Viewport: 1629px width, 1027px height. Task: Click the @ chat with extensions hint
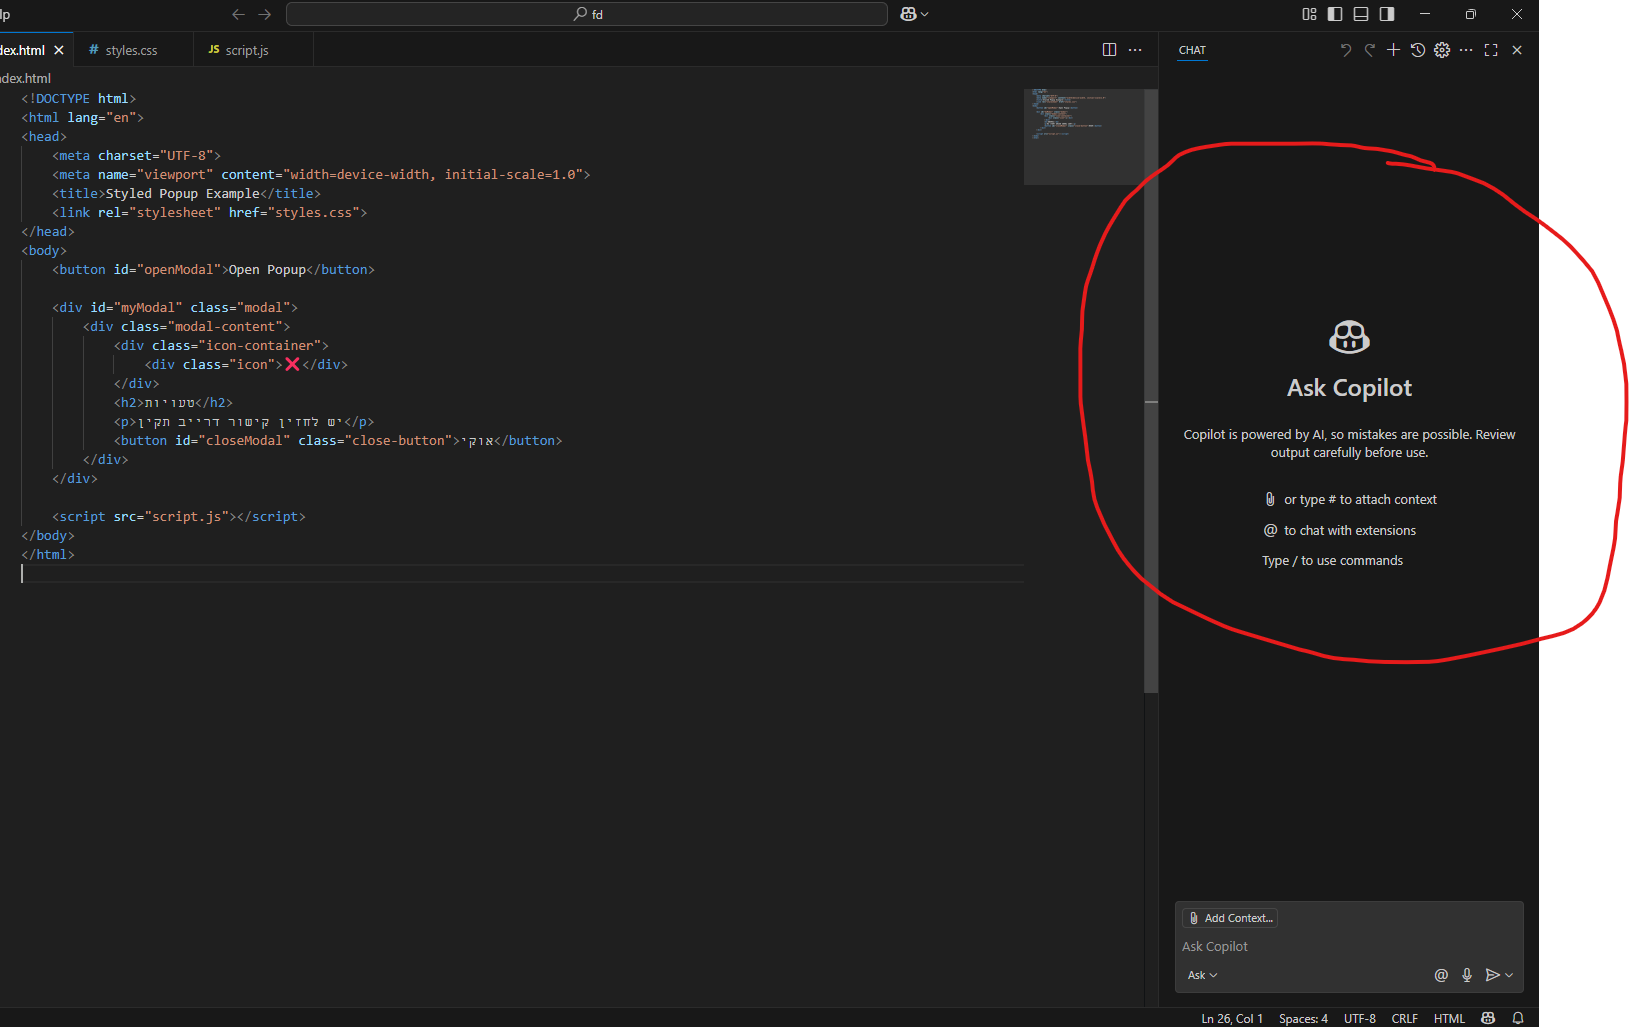1340,530
